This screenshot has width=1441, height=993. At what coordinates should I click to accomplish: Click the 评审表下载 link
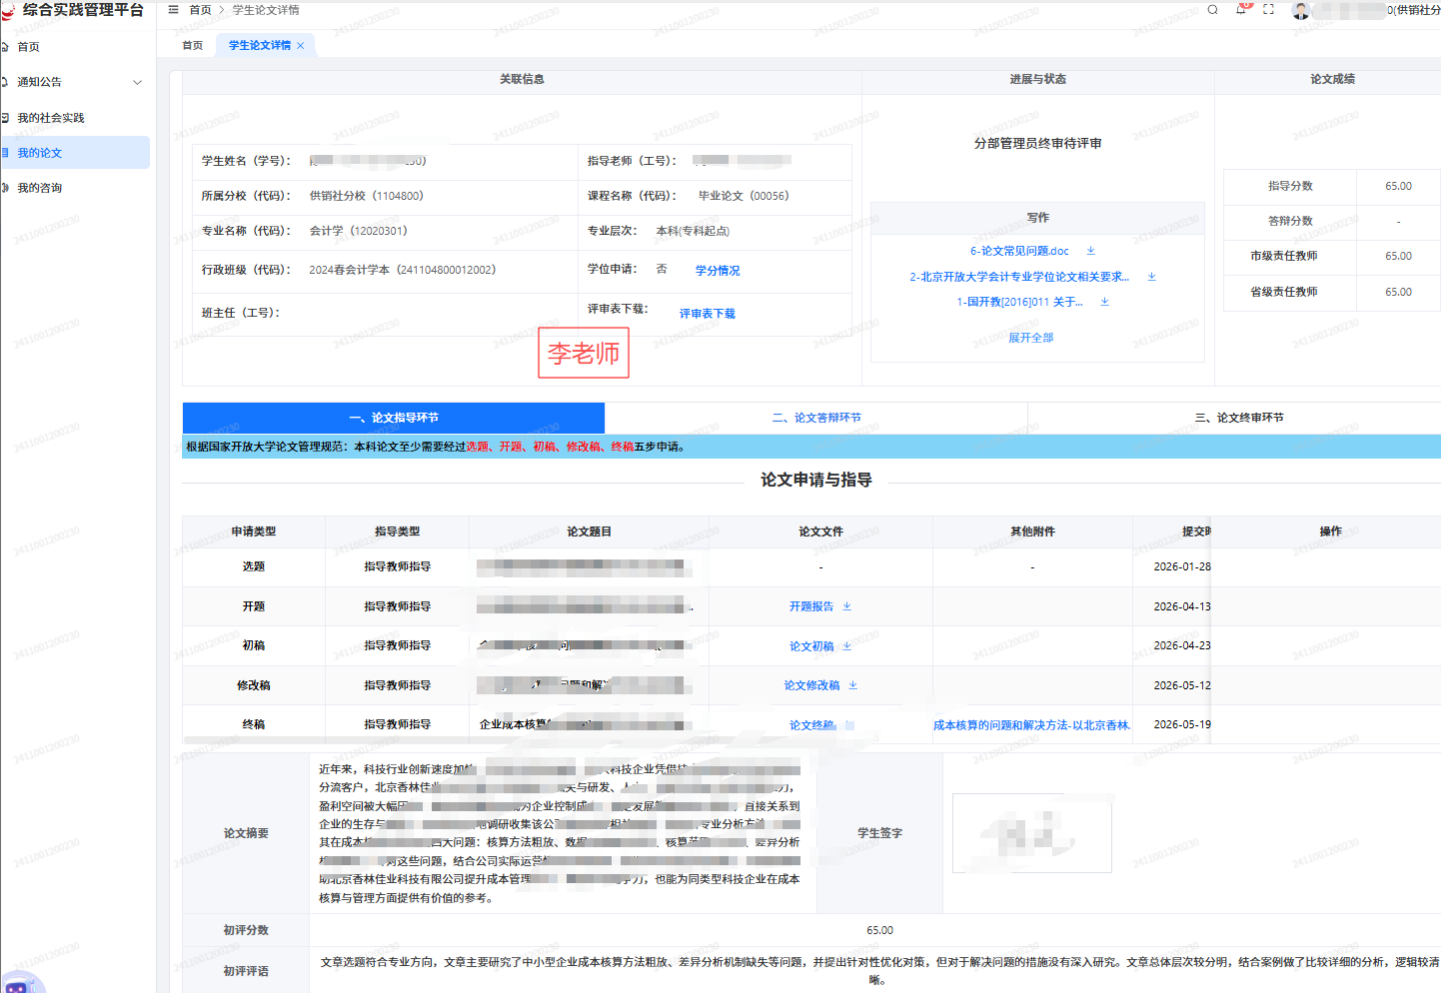pyautogui.click(x=707, y=314)
